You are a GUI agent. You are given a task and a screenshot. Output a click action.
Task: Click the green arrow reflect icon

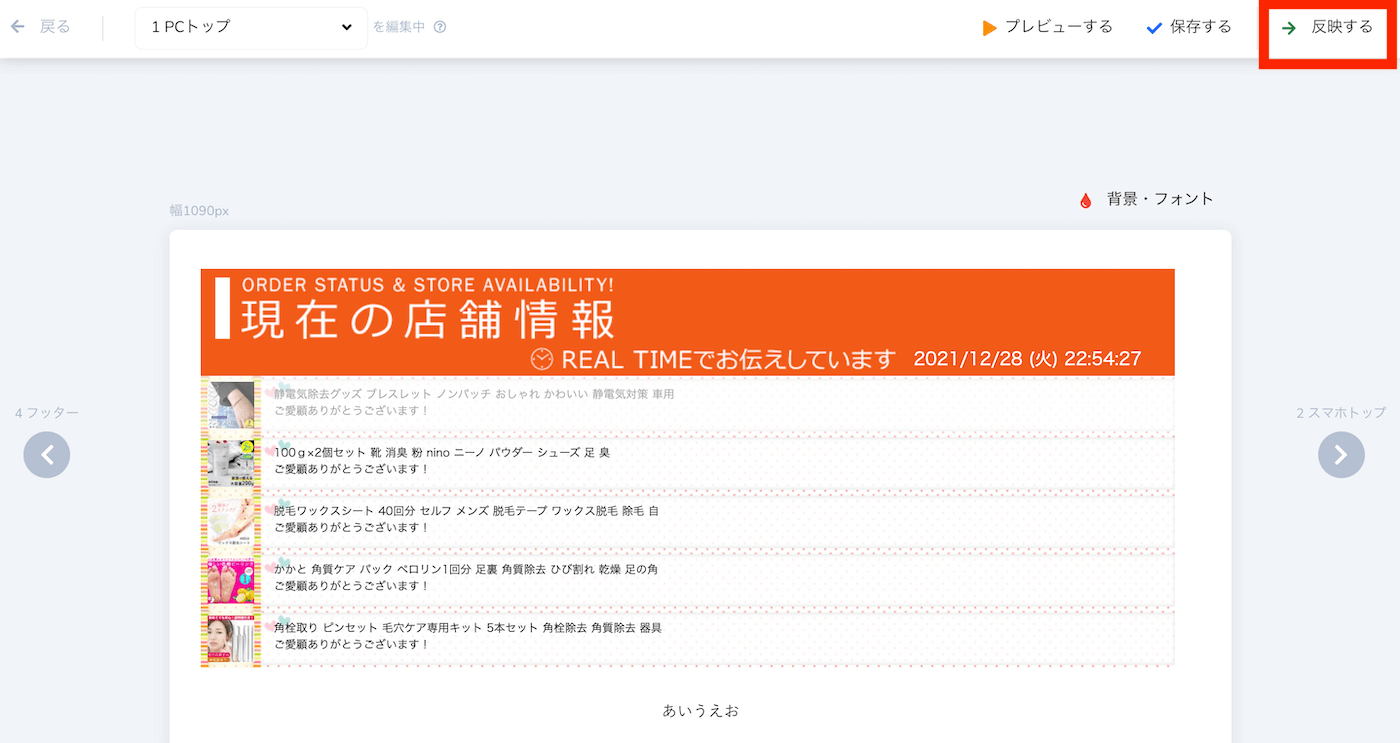coord(1289,28)
